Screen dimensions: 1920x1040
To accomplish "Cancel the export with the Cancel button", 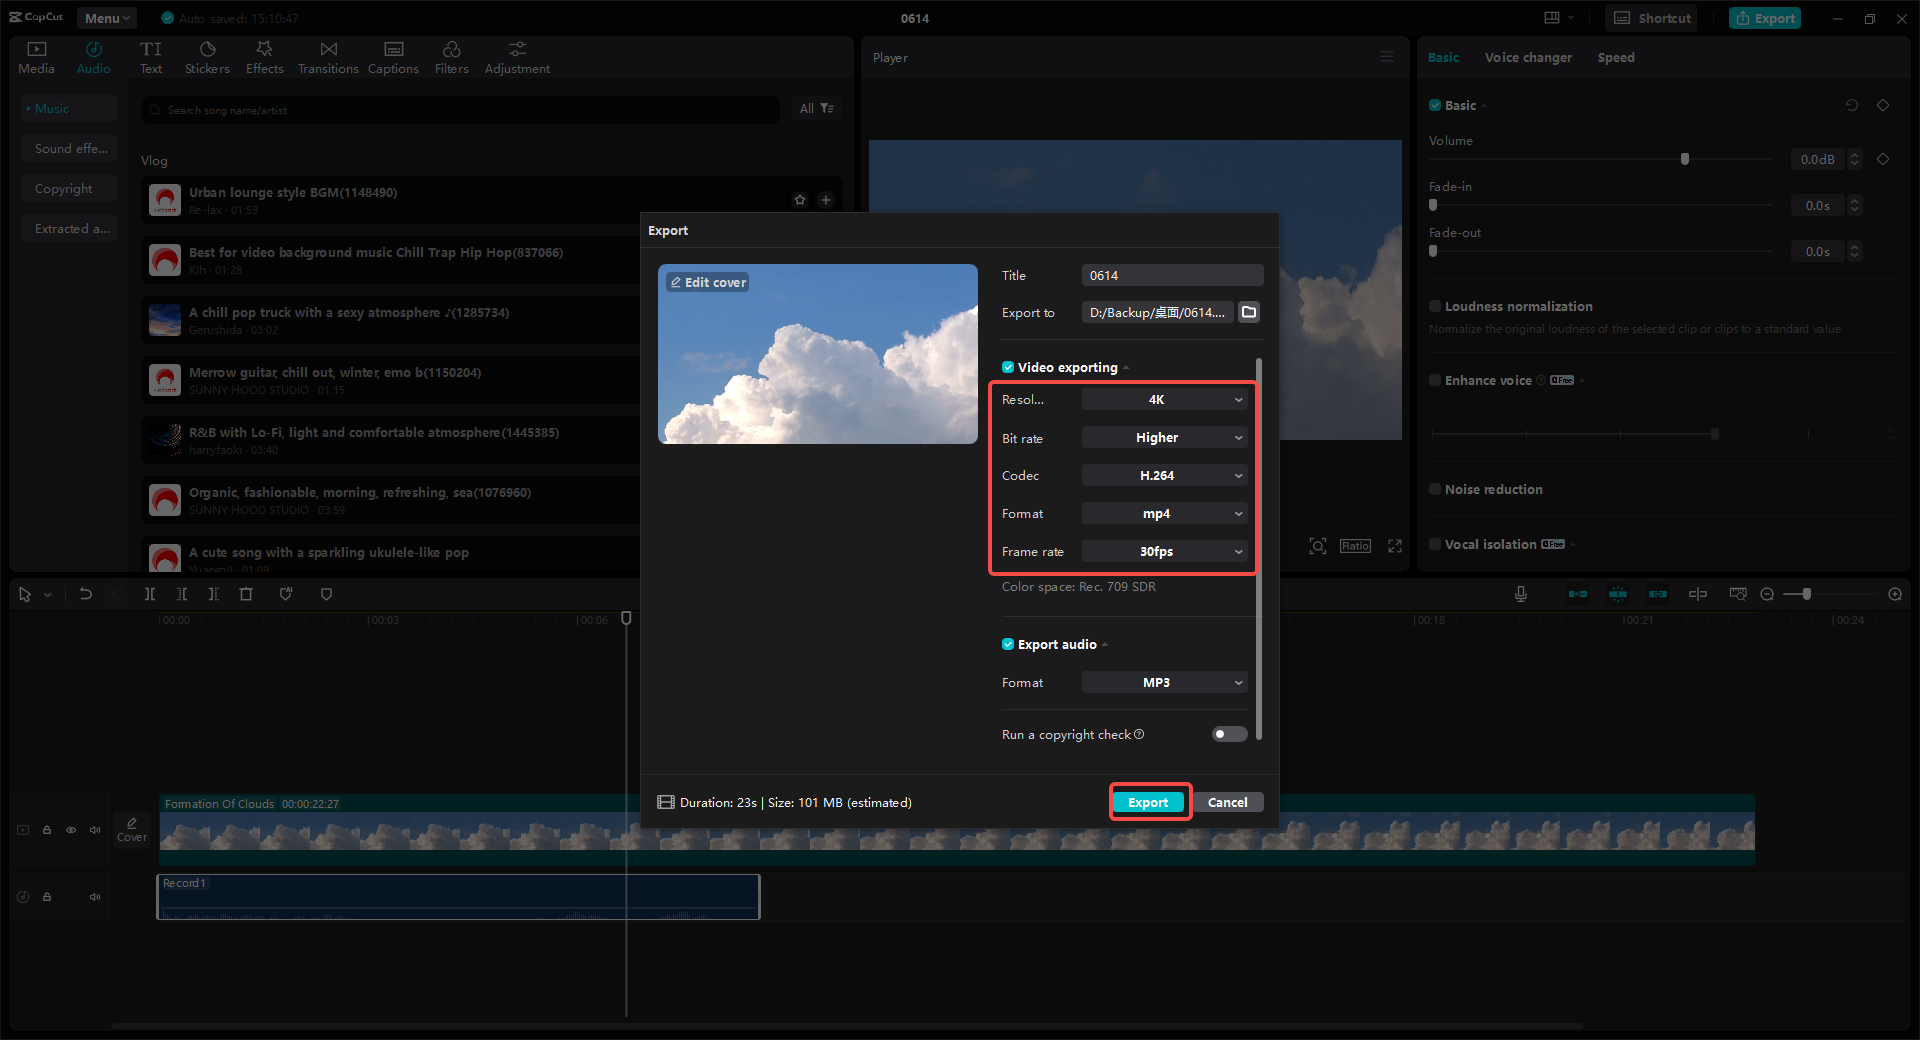I will (1228, 802).
